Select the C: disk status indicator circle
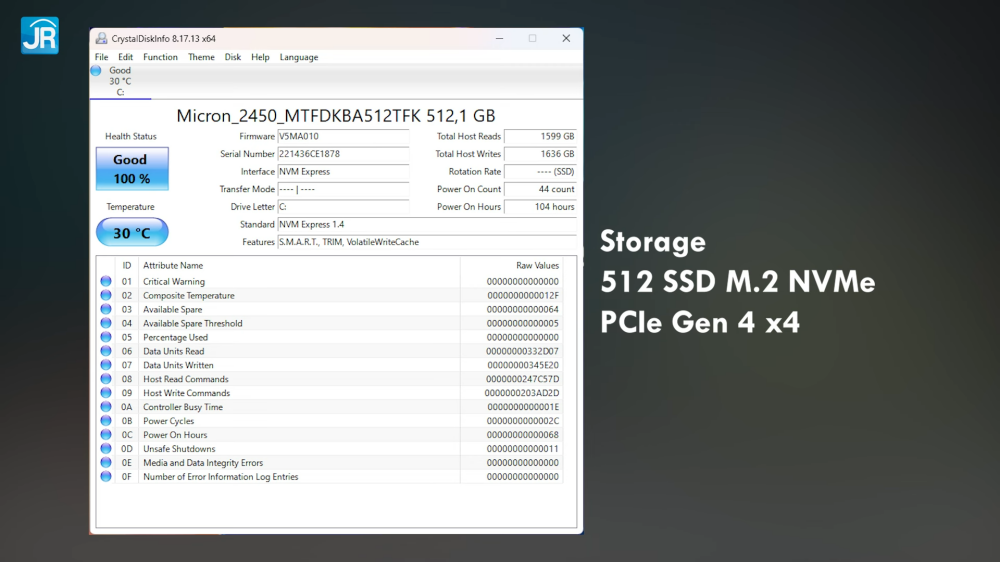 96,71
